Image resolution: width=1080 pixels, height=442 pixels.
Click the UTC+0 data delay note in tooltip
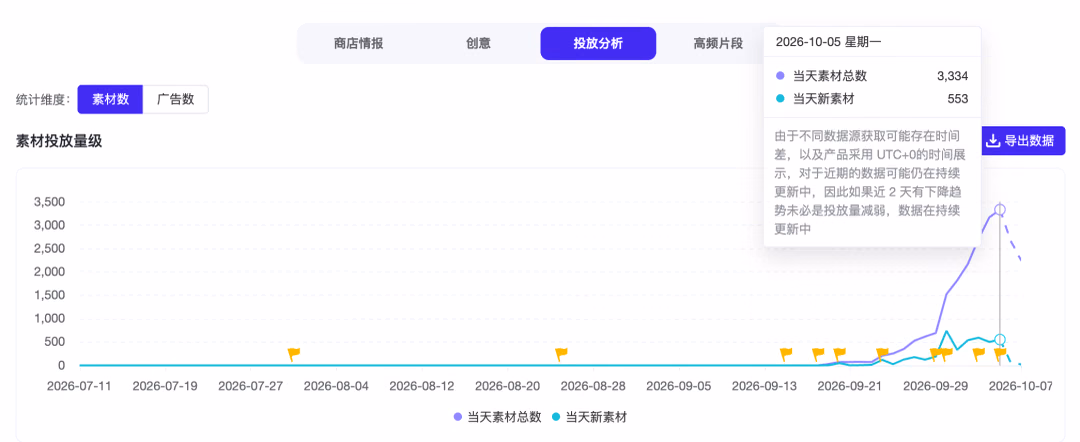871,182
